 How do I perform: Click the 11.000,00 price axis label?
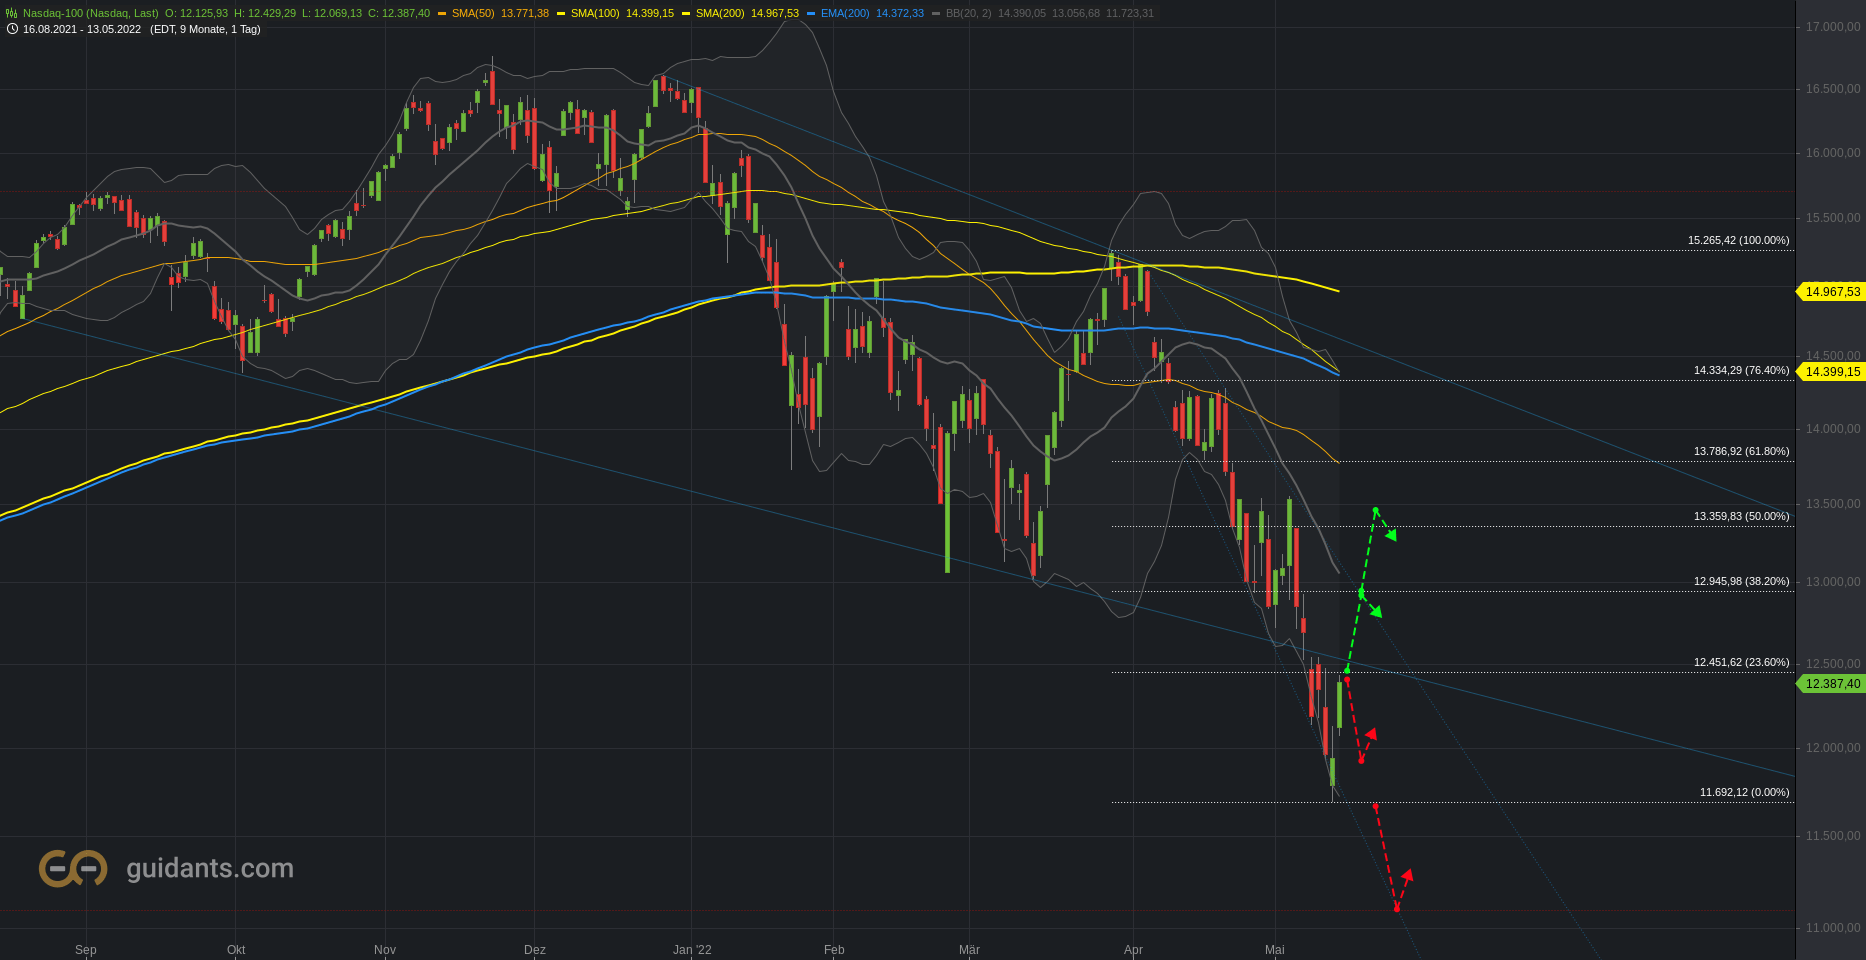coord(1833,928)
